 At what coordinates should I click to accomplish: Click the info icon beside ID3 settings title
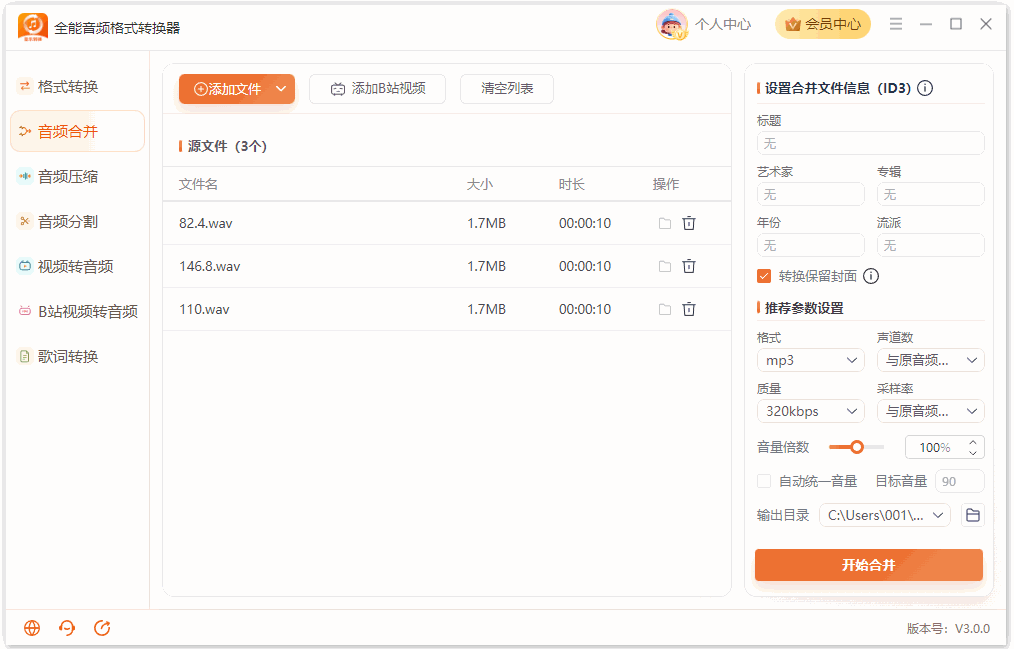925,88
